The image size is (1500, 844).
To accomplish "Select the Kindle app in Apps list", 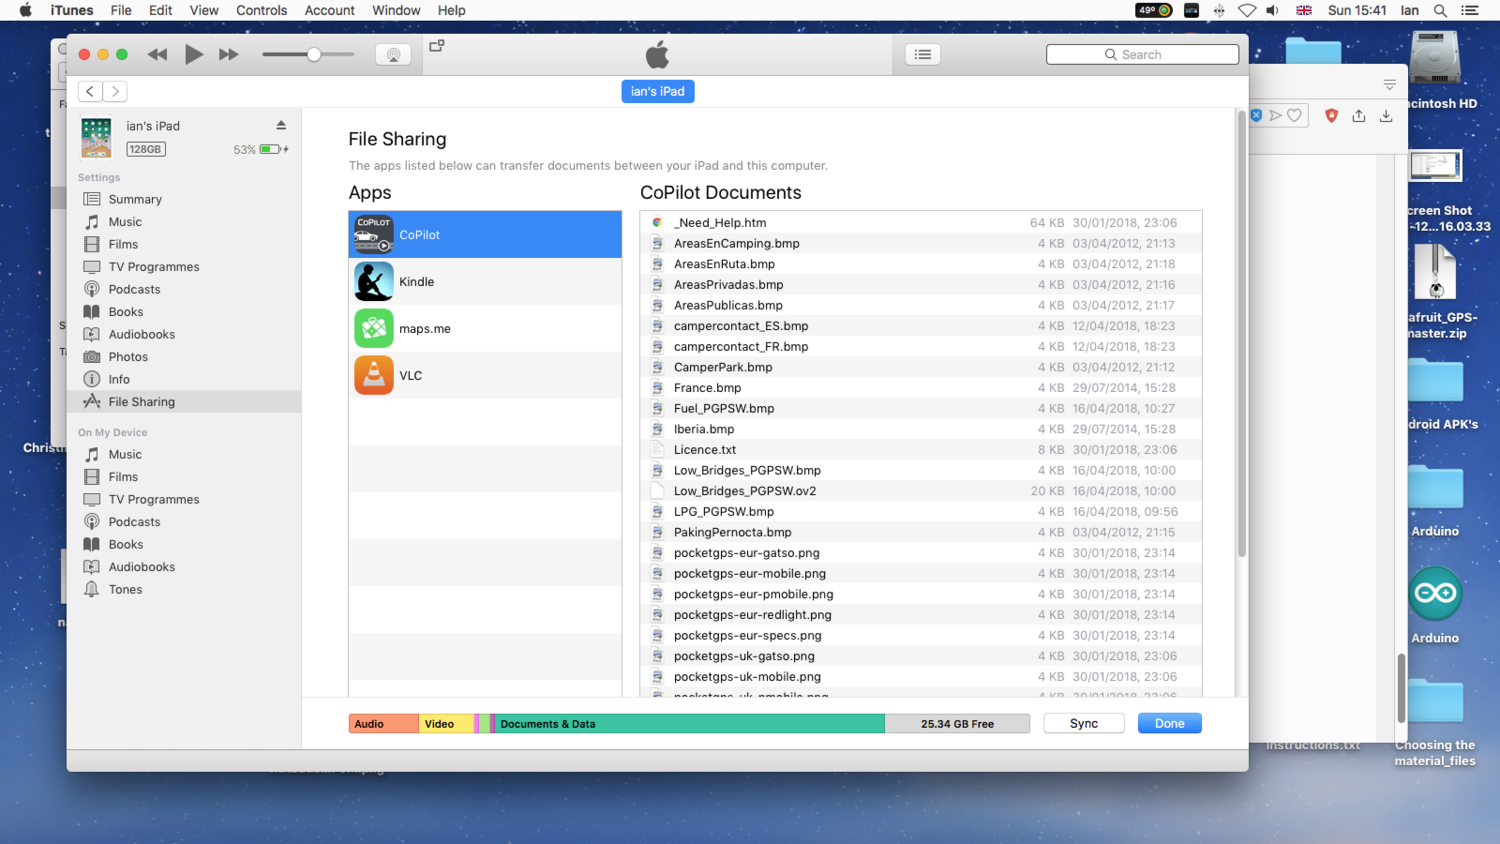I will pos(485,282).
